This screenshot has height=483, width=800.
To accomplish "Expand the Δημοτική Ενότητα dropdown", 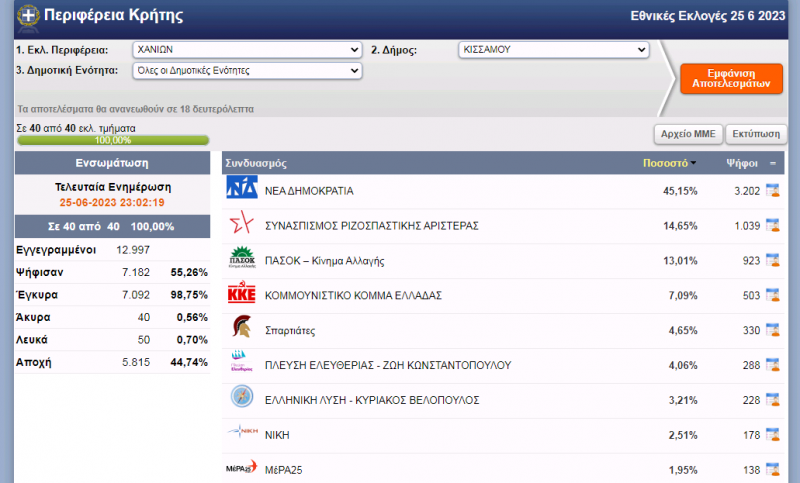I will point(247,71).
